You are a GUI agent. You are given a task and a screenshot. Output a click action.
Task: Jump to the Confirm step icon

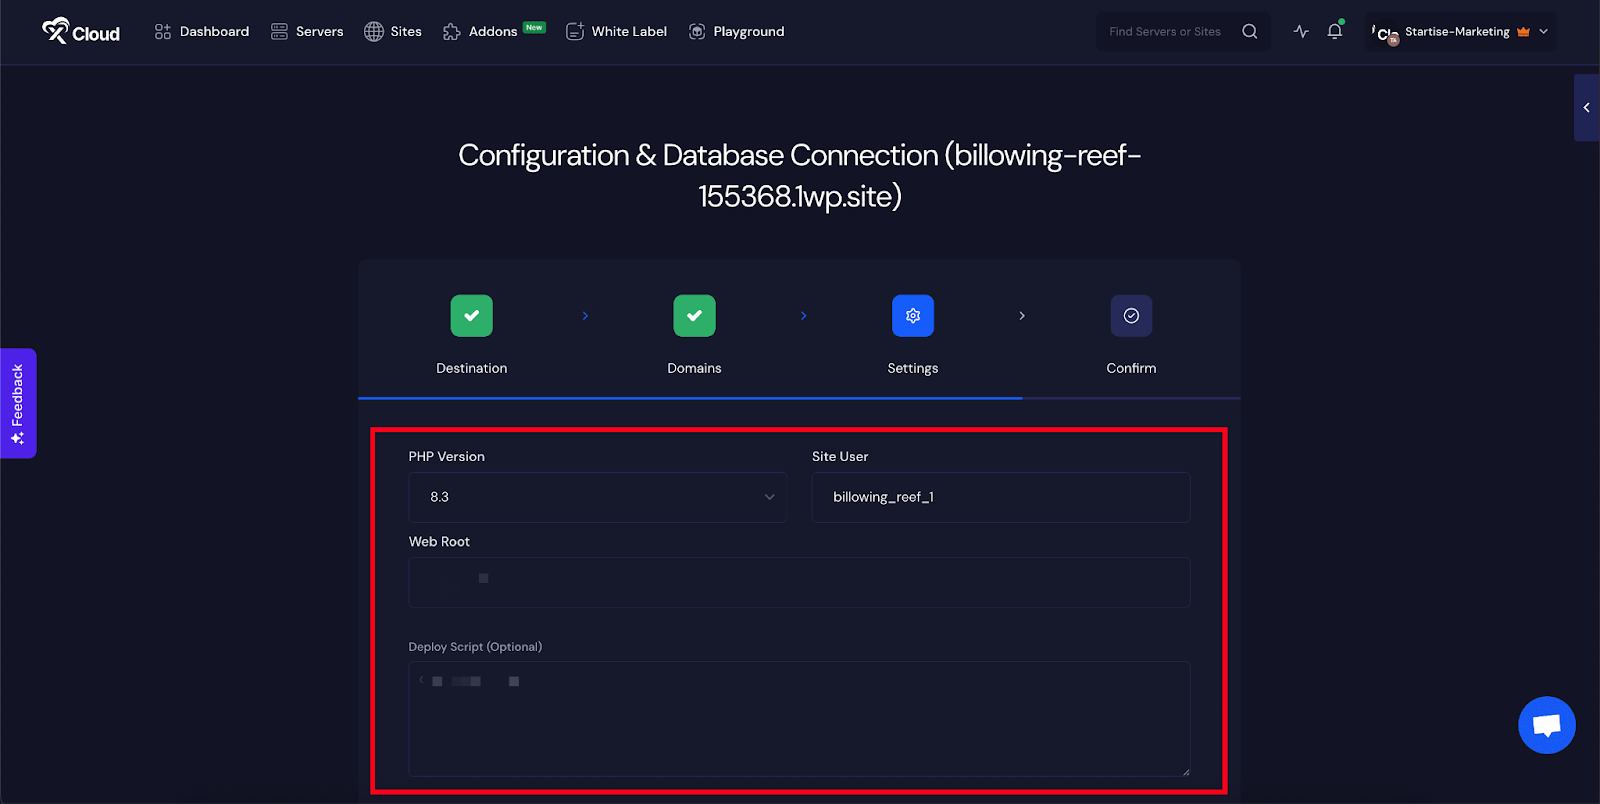(1131, 316)
